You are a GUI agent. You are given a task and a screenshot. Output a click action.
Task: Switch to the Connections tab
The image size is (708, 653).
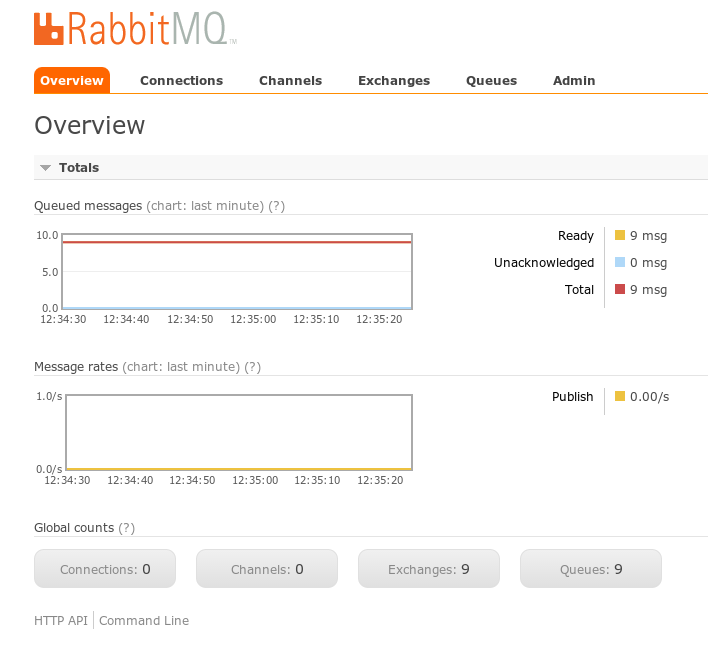pos(182,80)
